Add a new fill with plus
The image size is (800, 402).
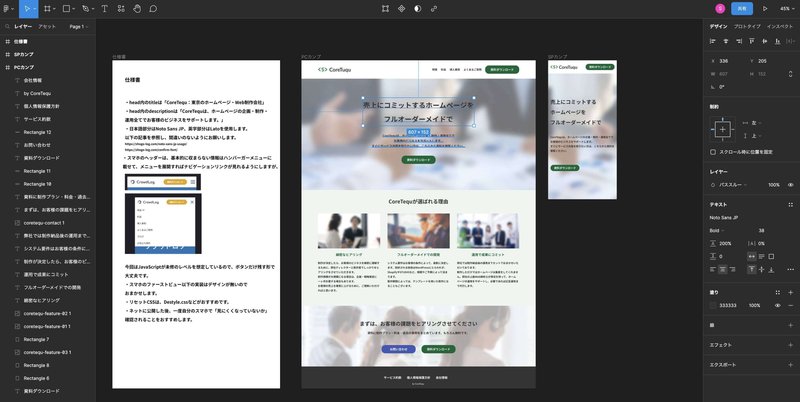(x=791, y=292)
